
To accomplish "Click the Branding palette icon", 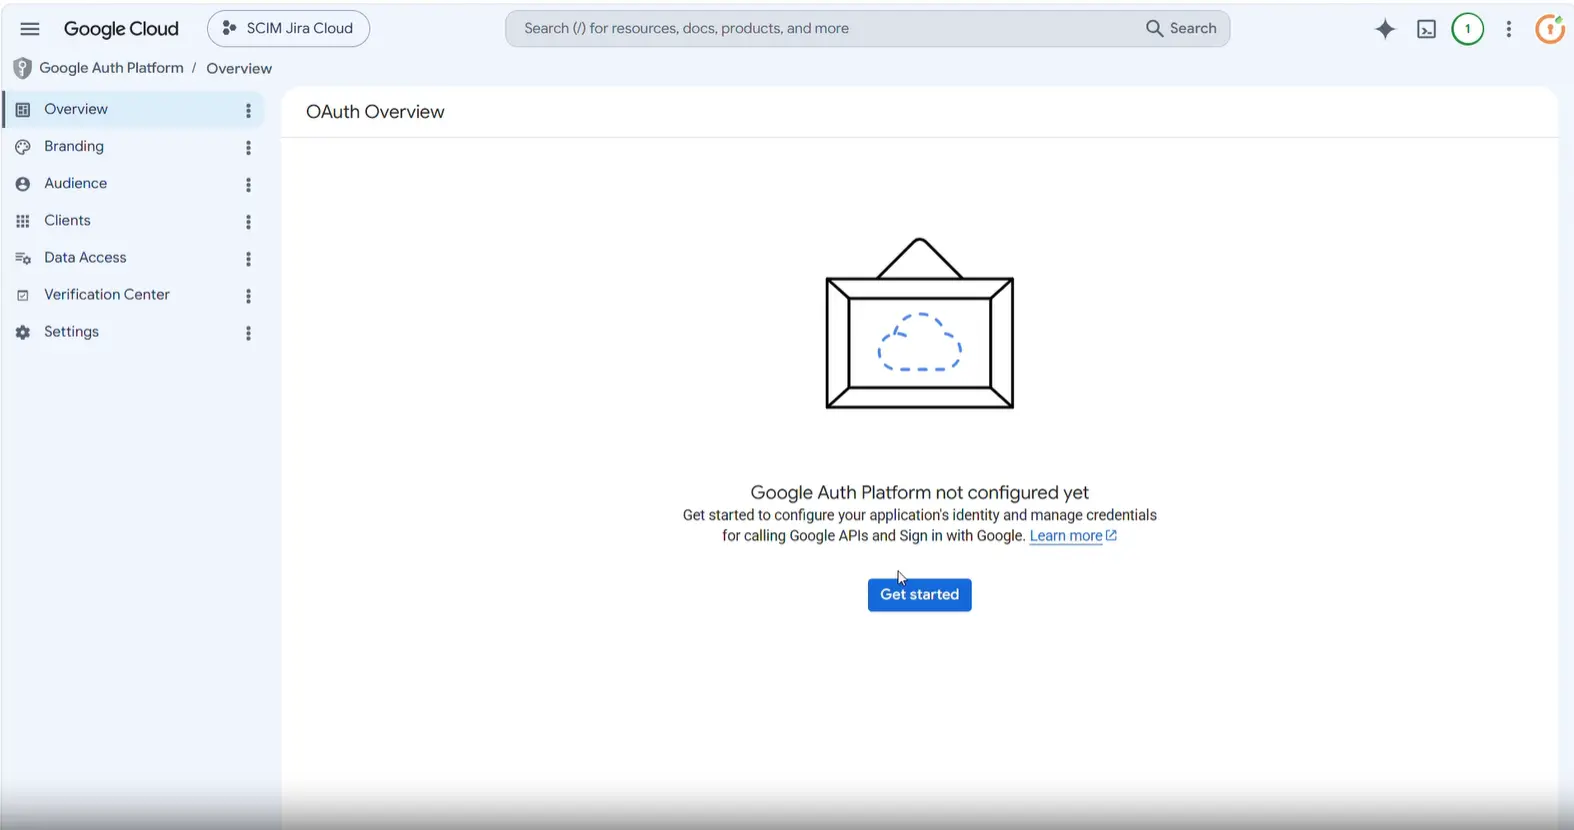I will (23, 146).
